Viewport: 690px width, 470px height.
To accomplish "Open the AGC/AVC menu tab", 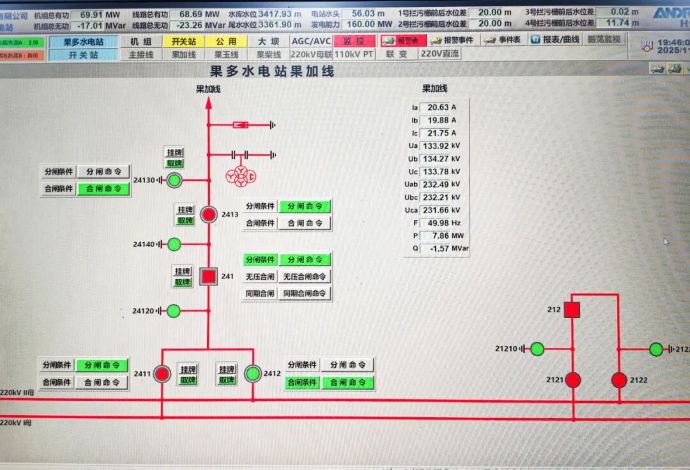I will tap(310, 41).
